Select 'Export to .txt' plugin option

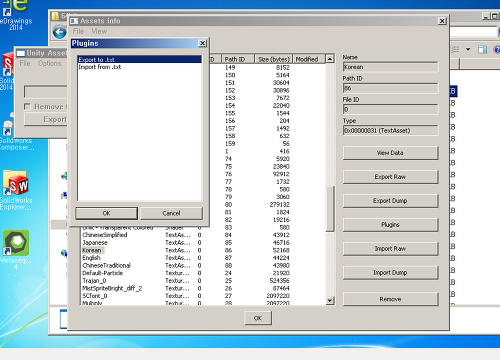point(140,60)
